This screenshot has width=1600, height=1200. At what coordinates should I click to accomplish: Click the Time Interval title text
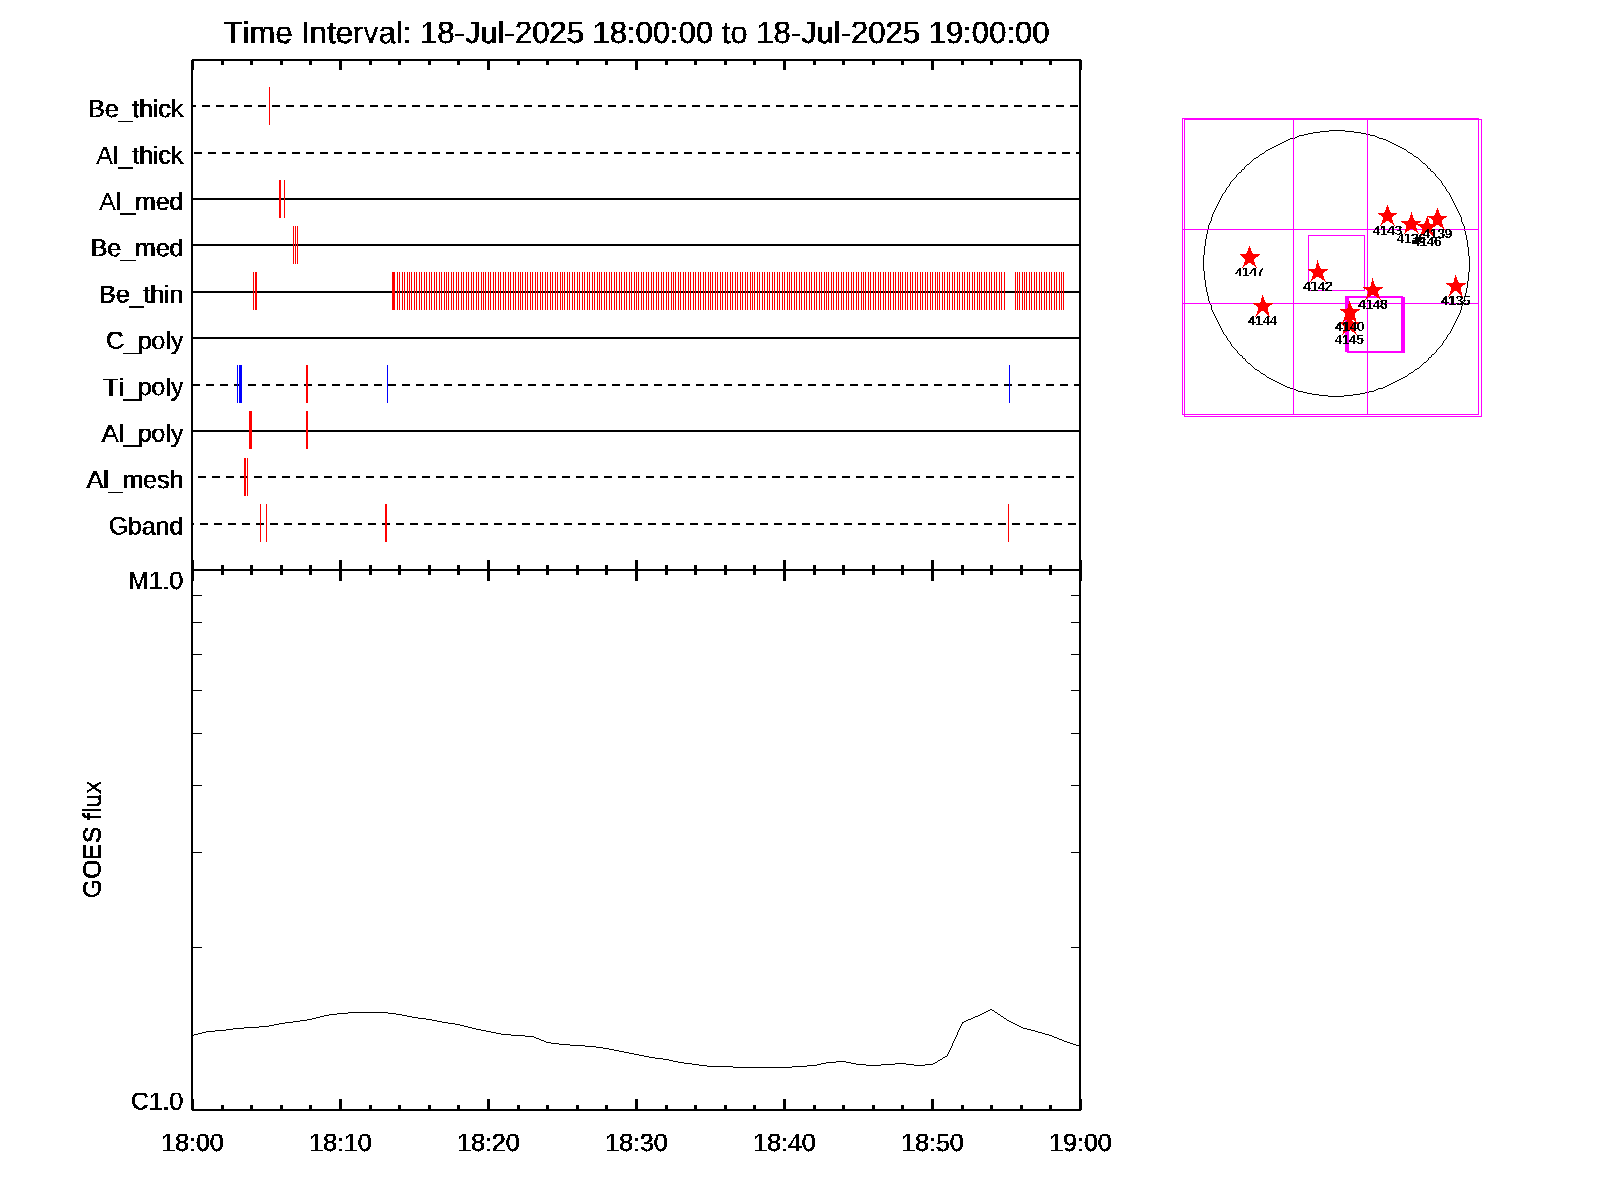(x=636, y=33)
